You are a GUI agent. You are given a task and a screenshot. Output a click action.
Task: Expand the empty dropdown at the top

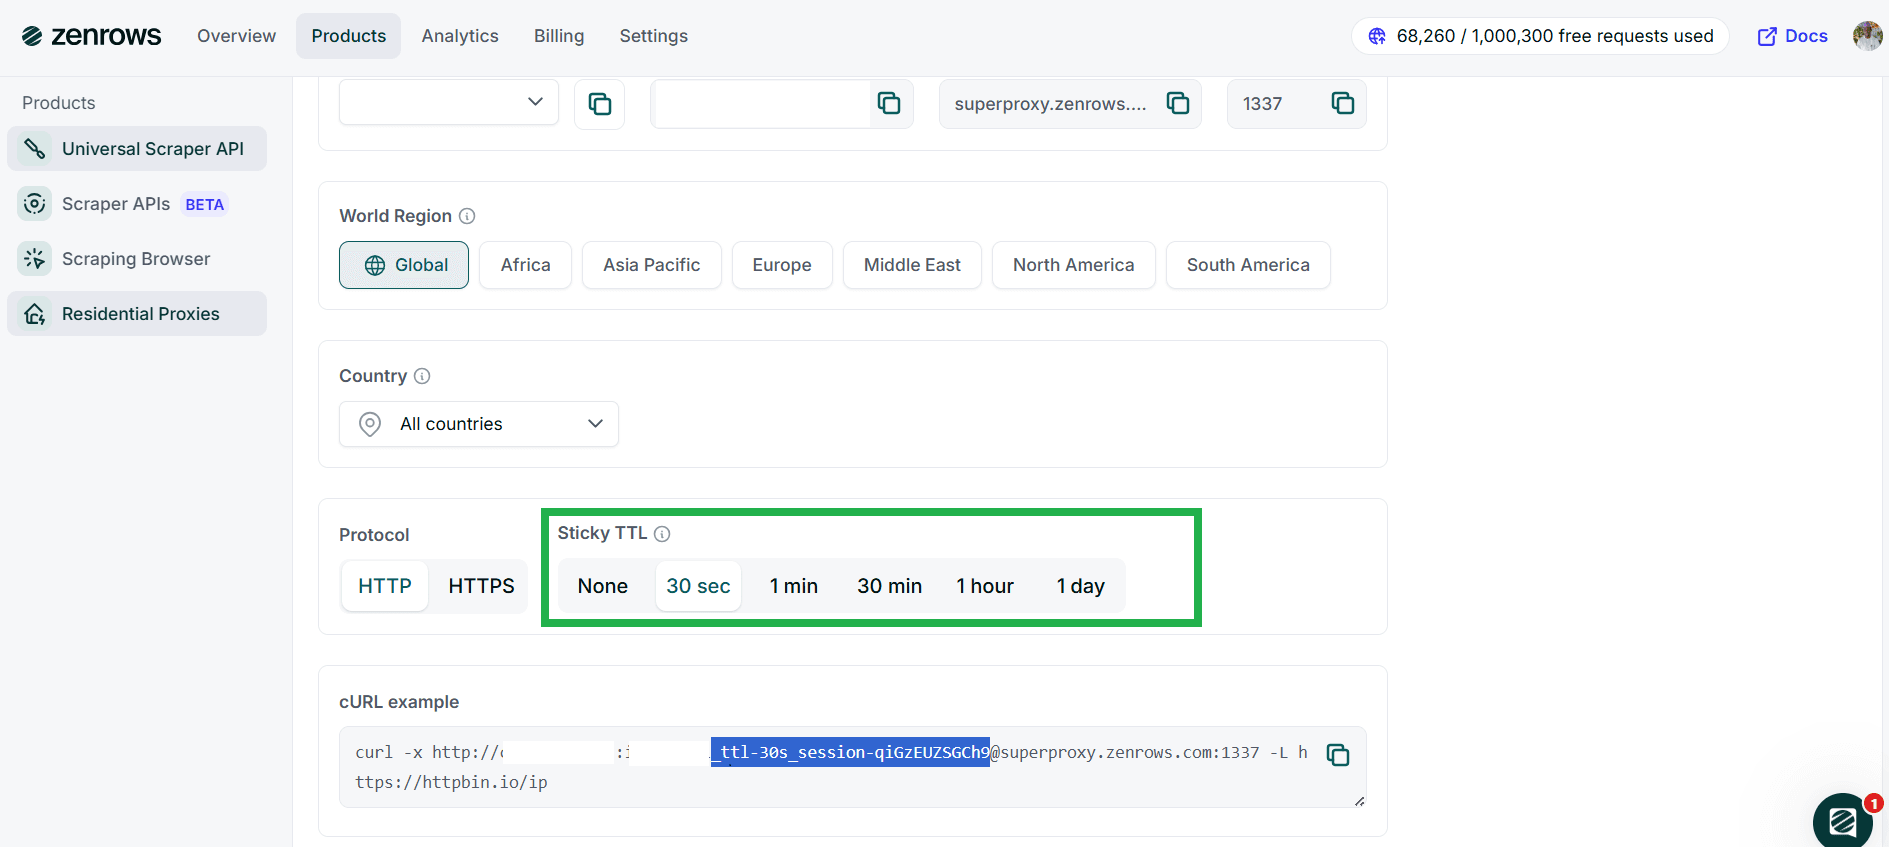pos(449,102)
